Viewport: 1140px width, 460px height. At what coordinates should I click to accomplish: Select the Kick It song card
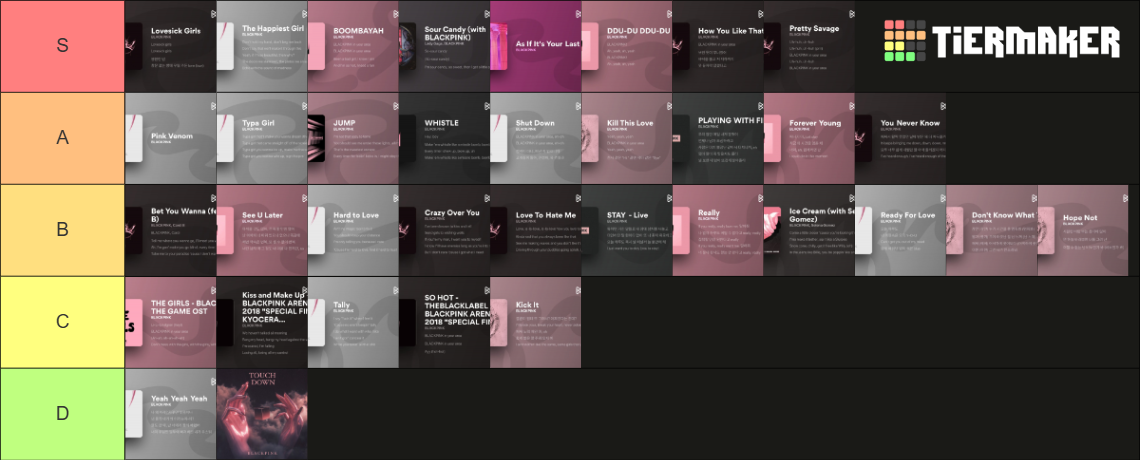point(536,322)
